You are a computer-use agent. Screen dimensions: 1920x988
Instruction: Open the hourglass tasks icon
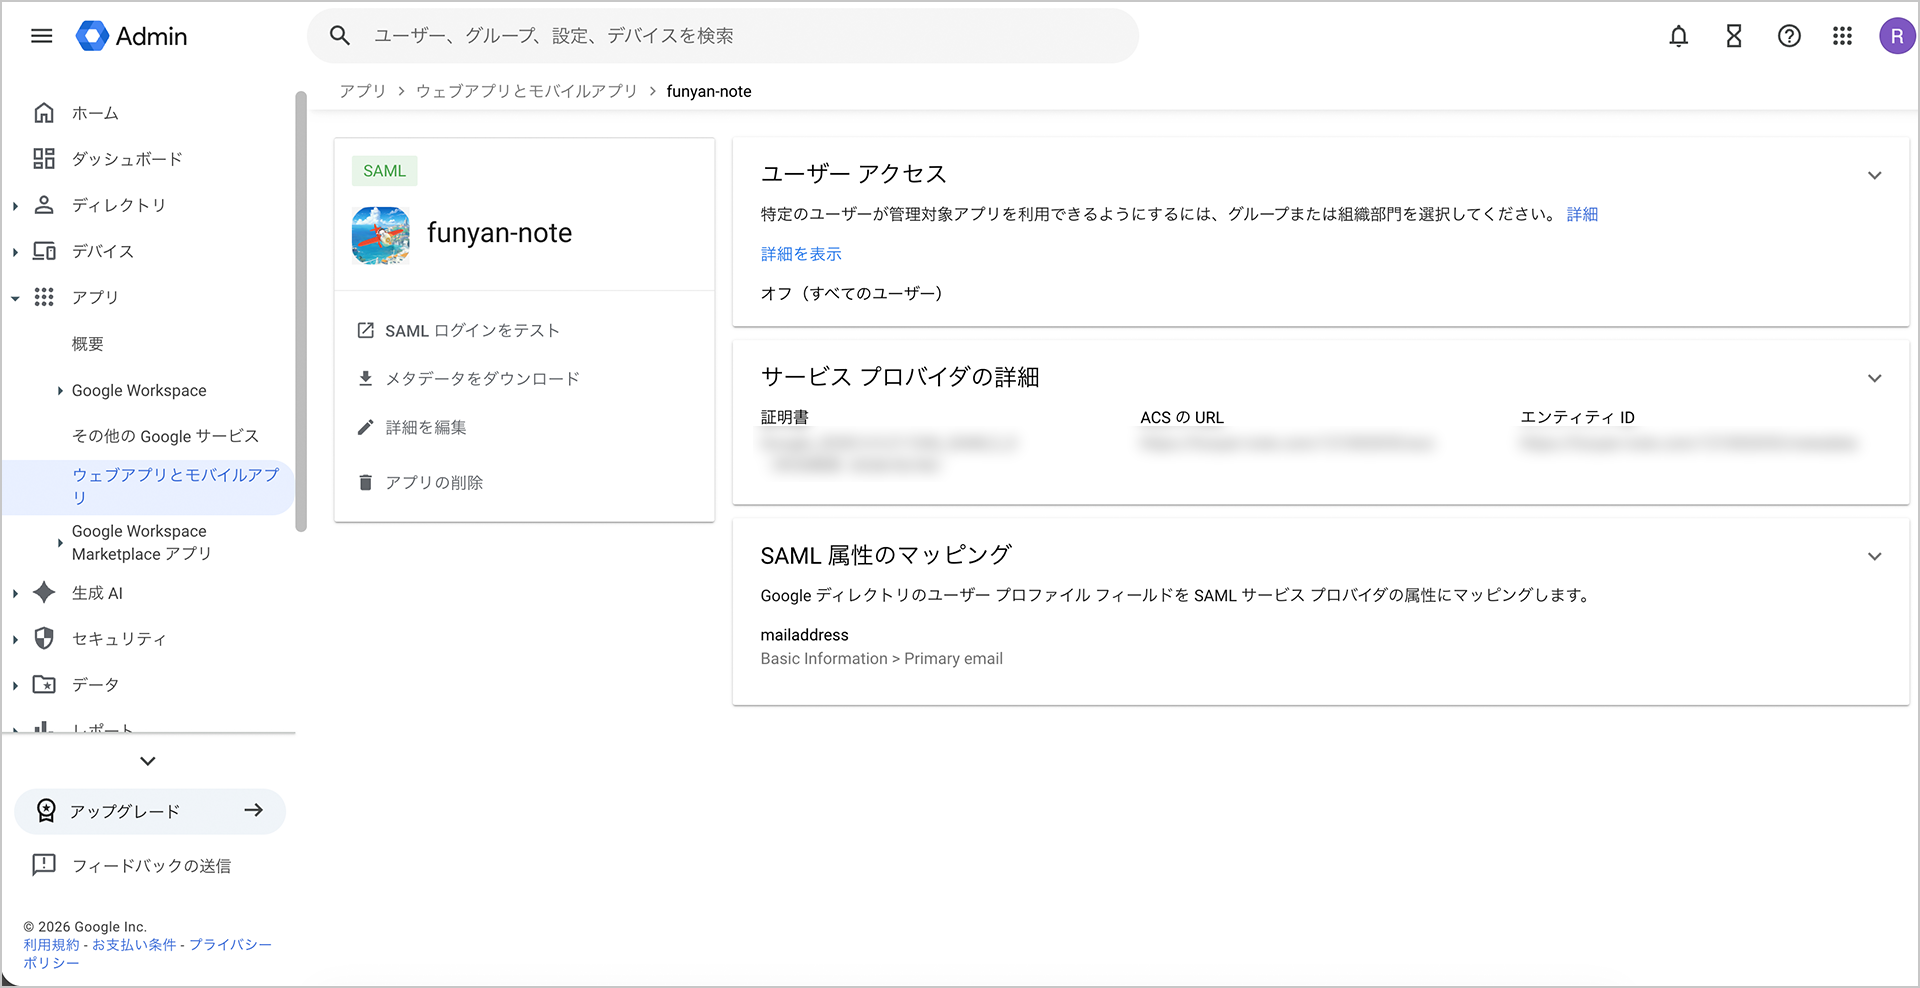click(1734, 36)
